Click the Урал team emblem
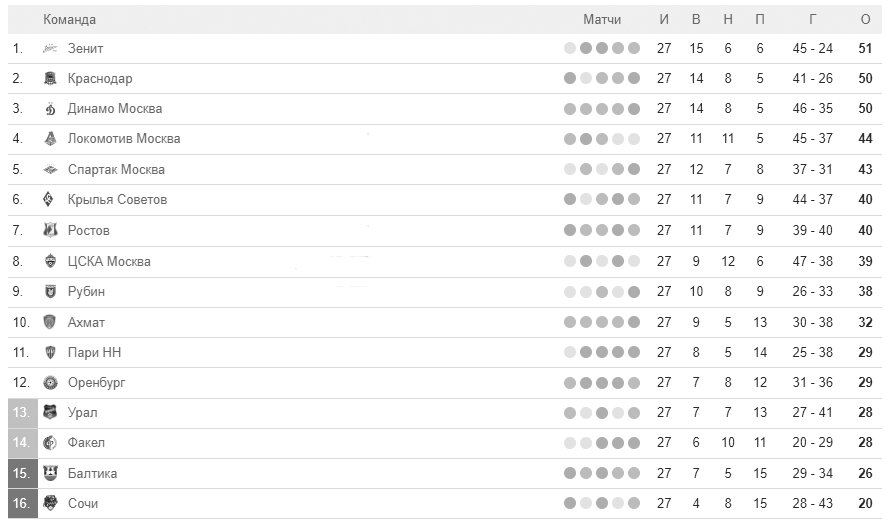 50,412
